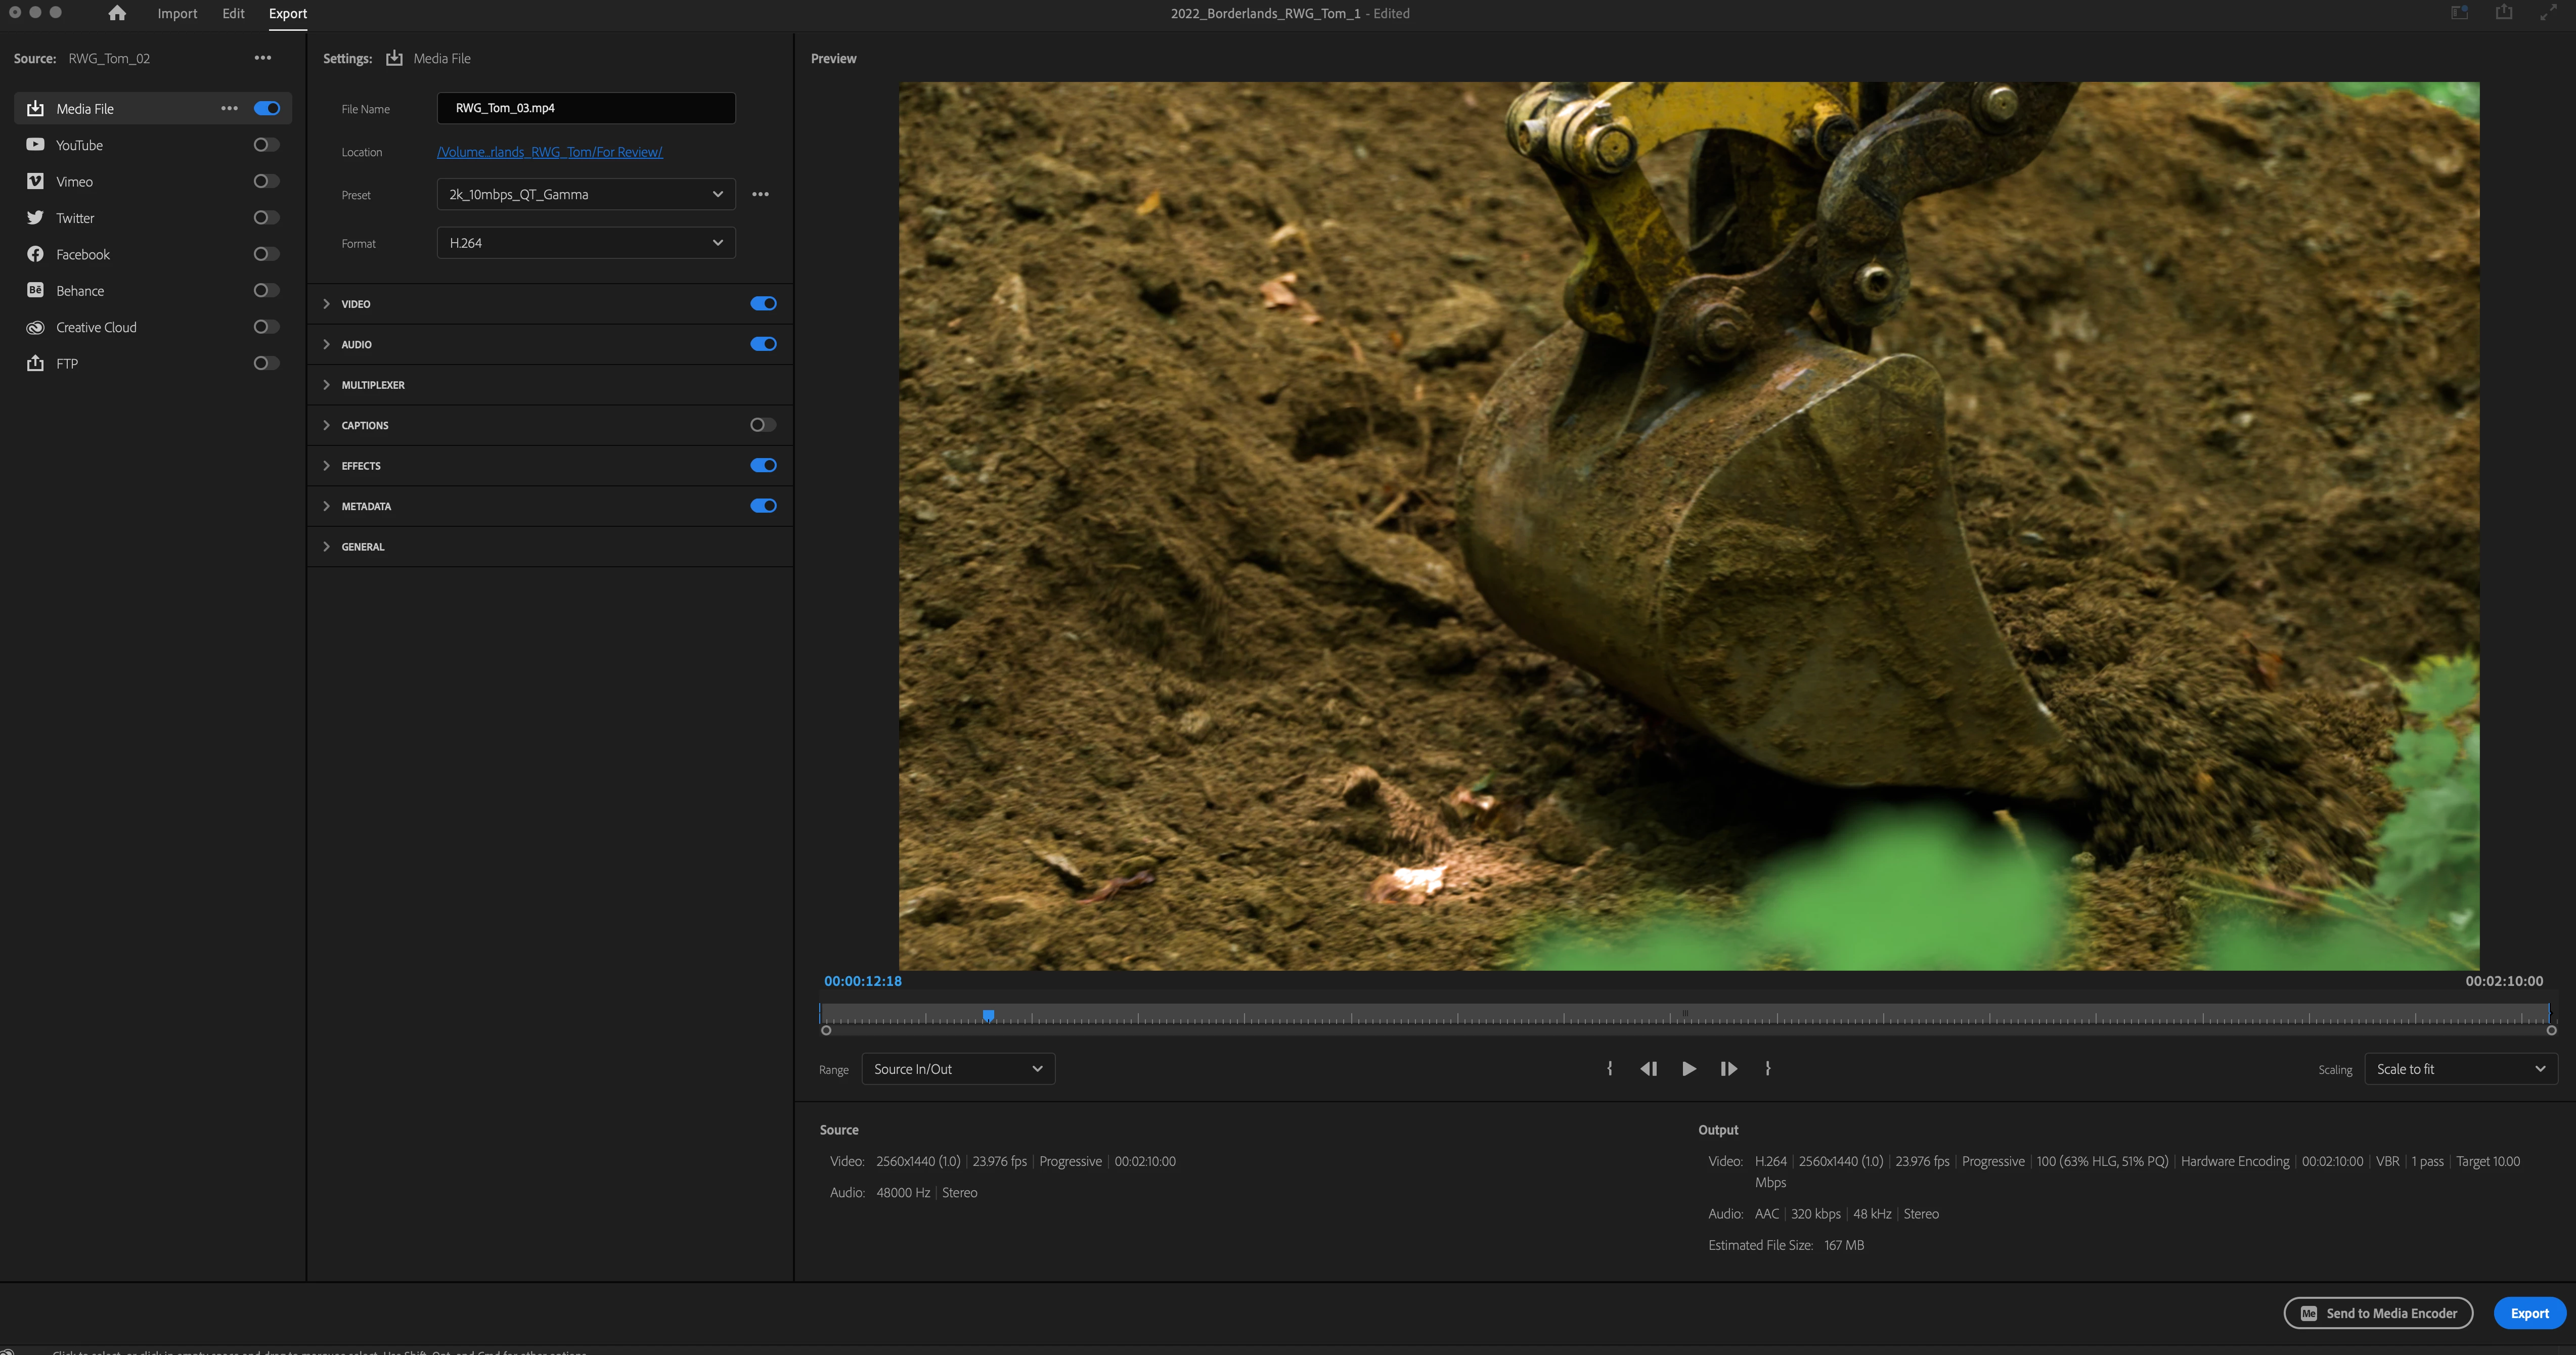Switch to the Import tab
This screenshot has width=2576, height=1355.
pyautogui.click(x=177, y=13)
